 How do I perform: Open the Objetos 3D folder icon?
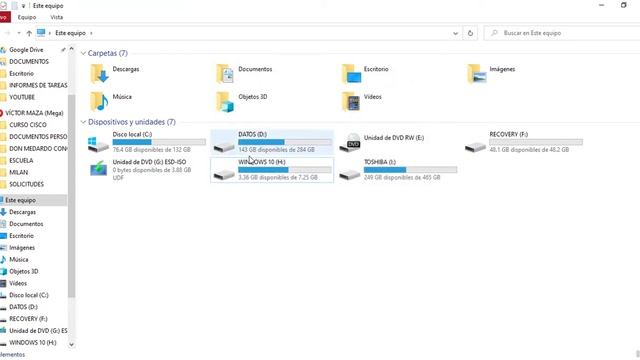(x=225, y=102)
